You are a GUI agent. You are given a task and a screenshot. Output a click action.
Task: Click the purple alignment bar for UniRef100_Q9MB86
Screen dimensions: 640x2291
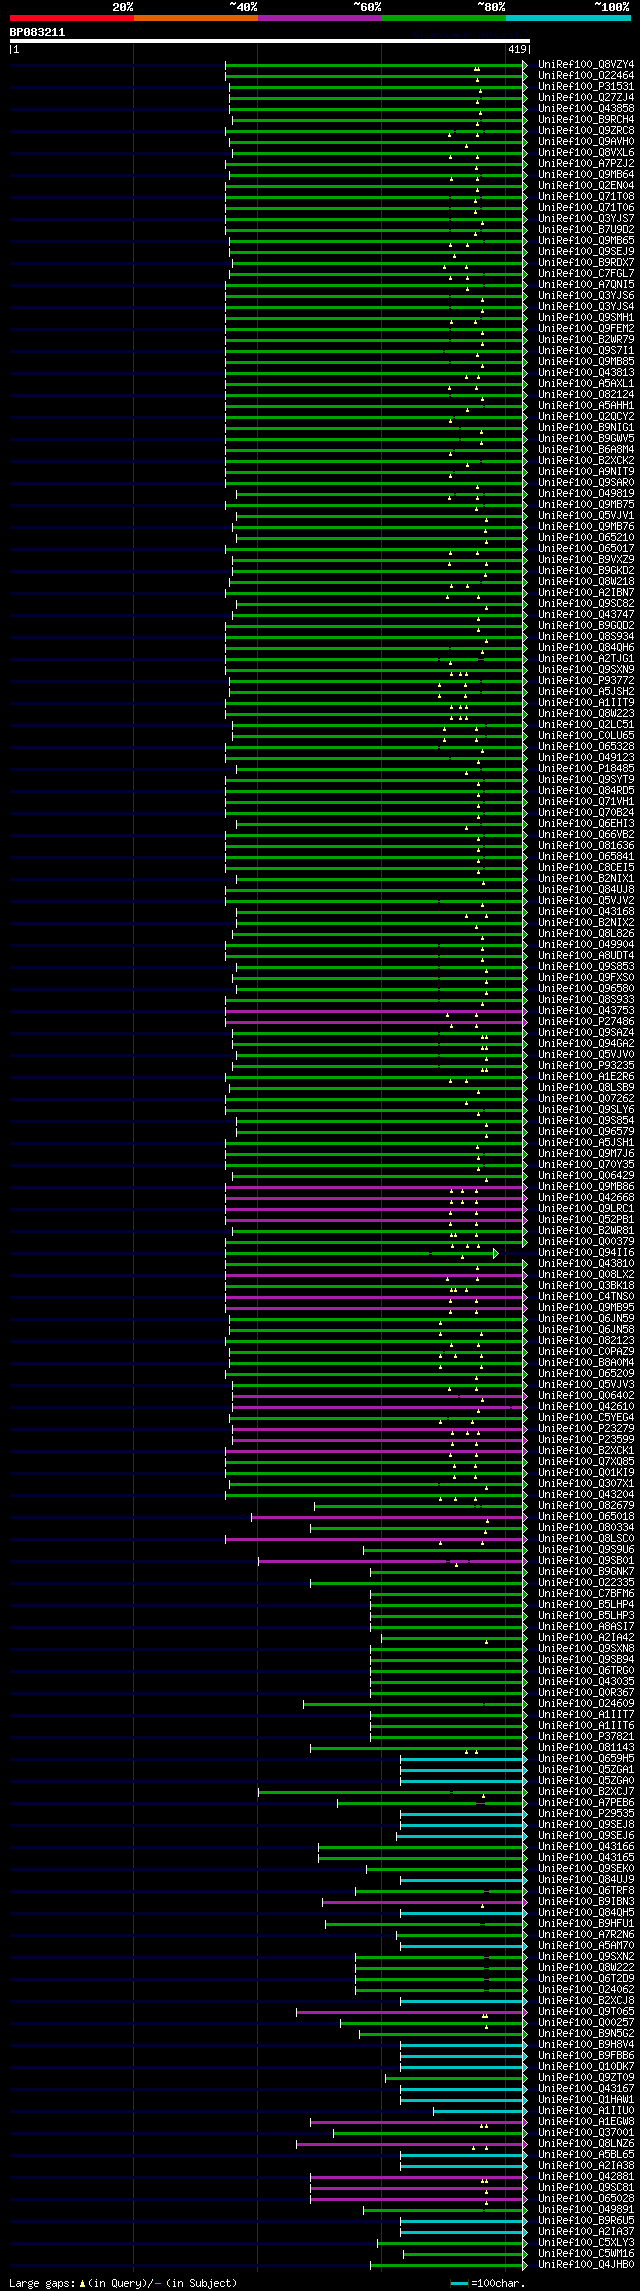[374, 1187]
